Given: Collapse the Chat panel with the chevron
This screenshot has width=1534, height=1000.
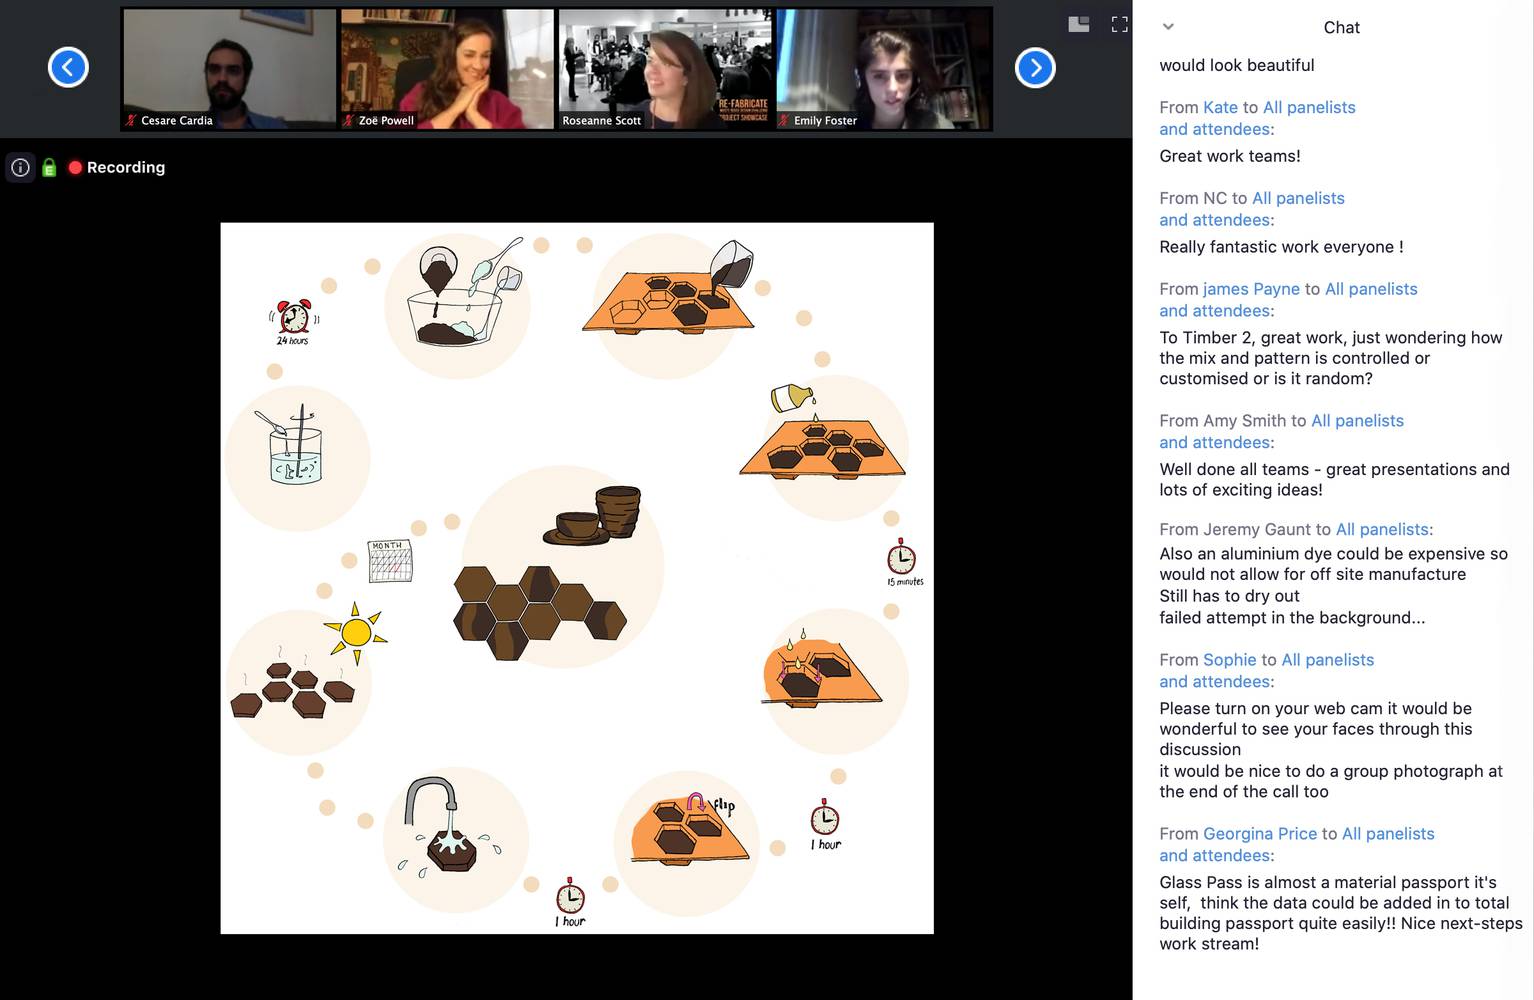Looking at the screenshot, I should click(1168, 27).
